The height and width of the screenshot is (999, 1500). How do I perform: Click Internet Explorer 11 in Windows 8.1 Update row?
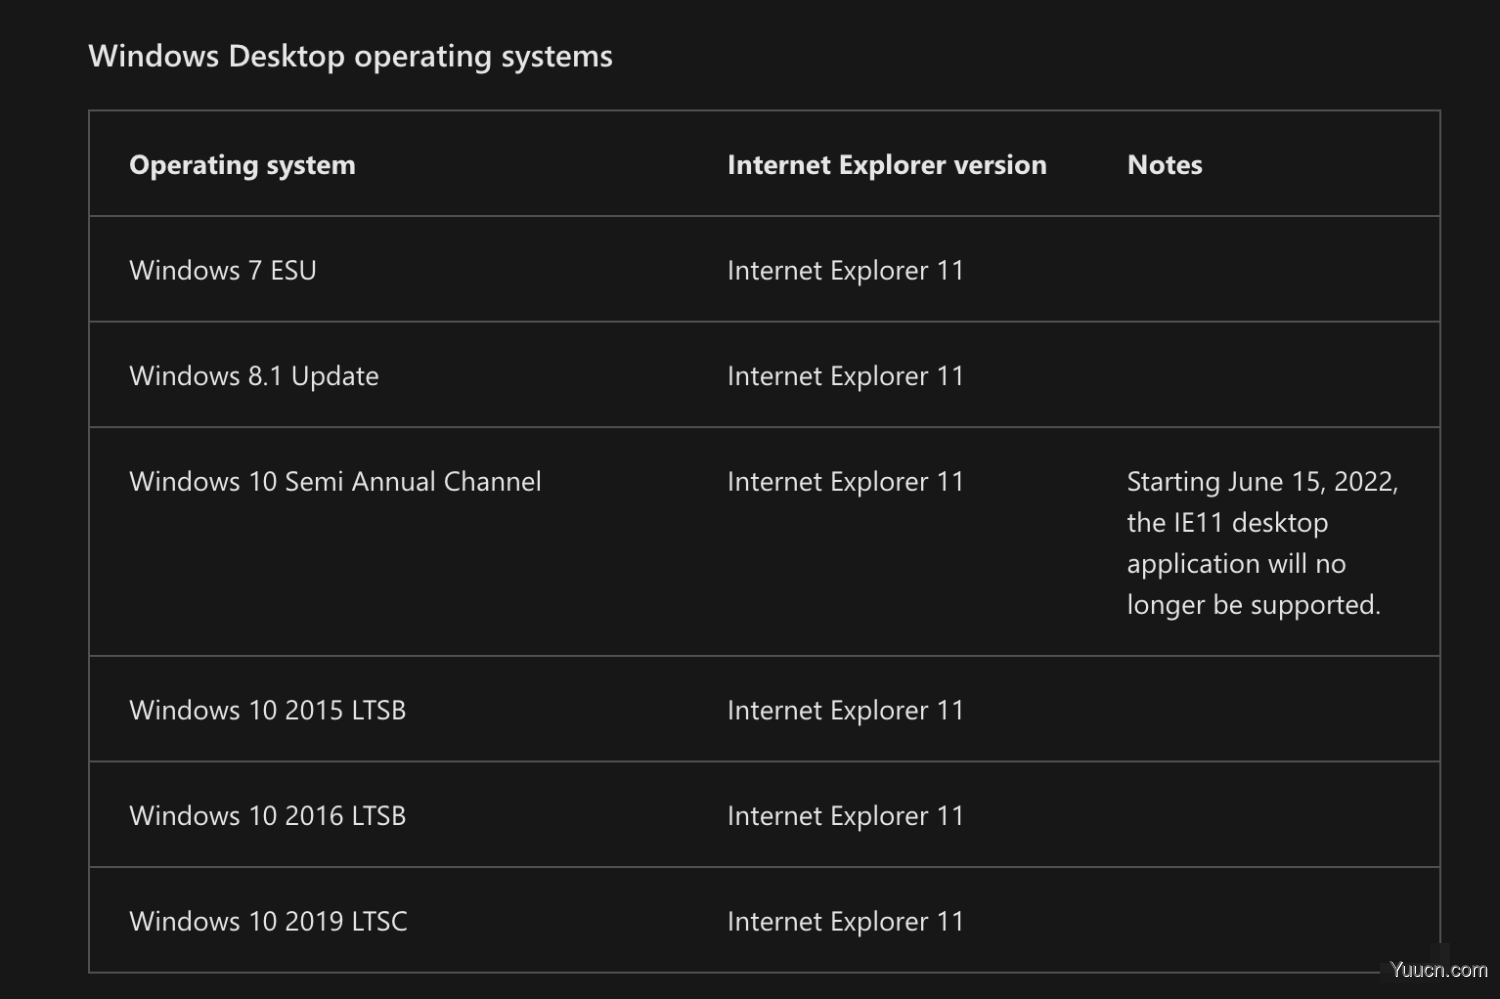845,376
